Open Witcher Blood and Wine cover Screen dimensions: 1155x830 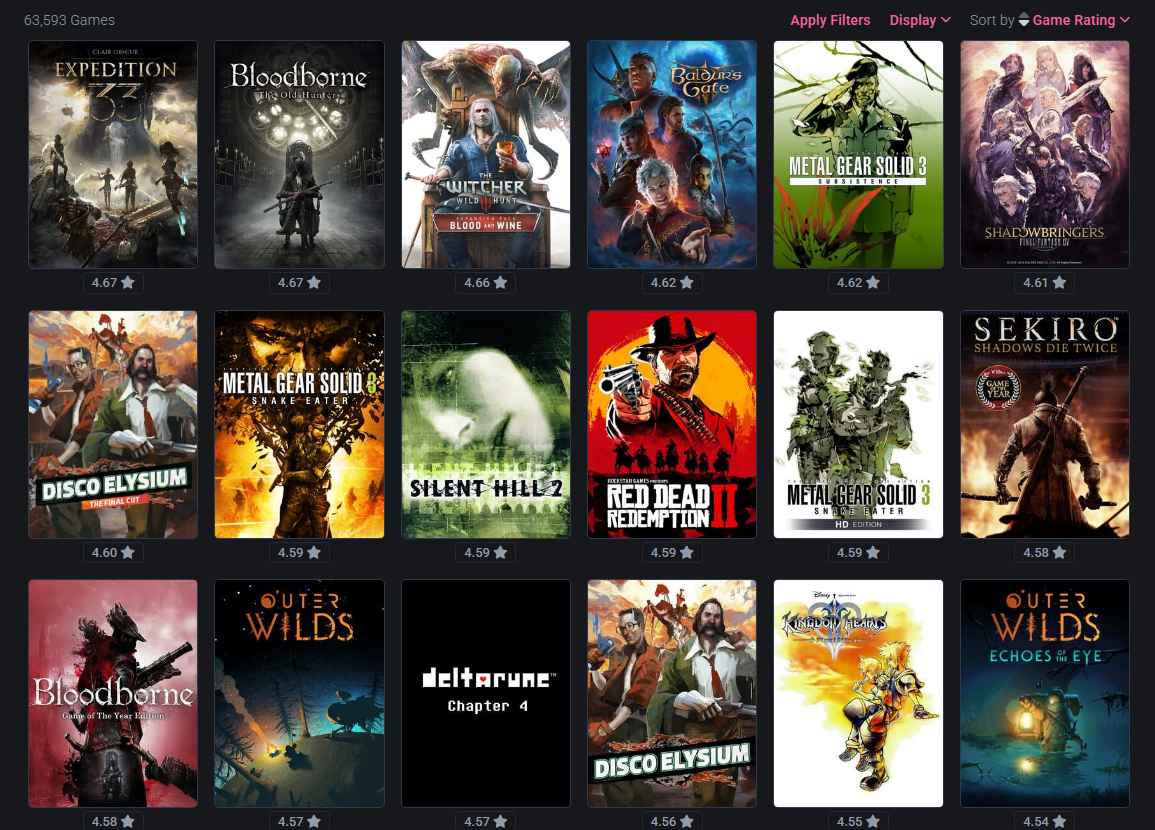pyautogui.click(x=485, y=155)
